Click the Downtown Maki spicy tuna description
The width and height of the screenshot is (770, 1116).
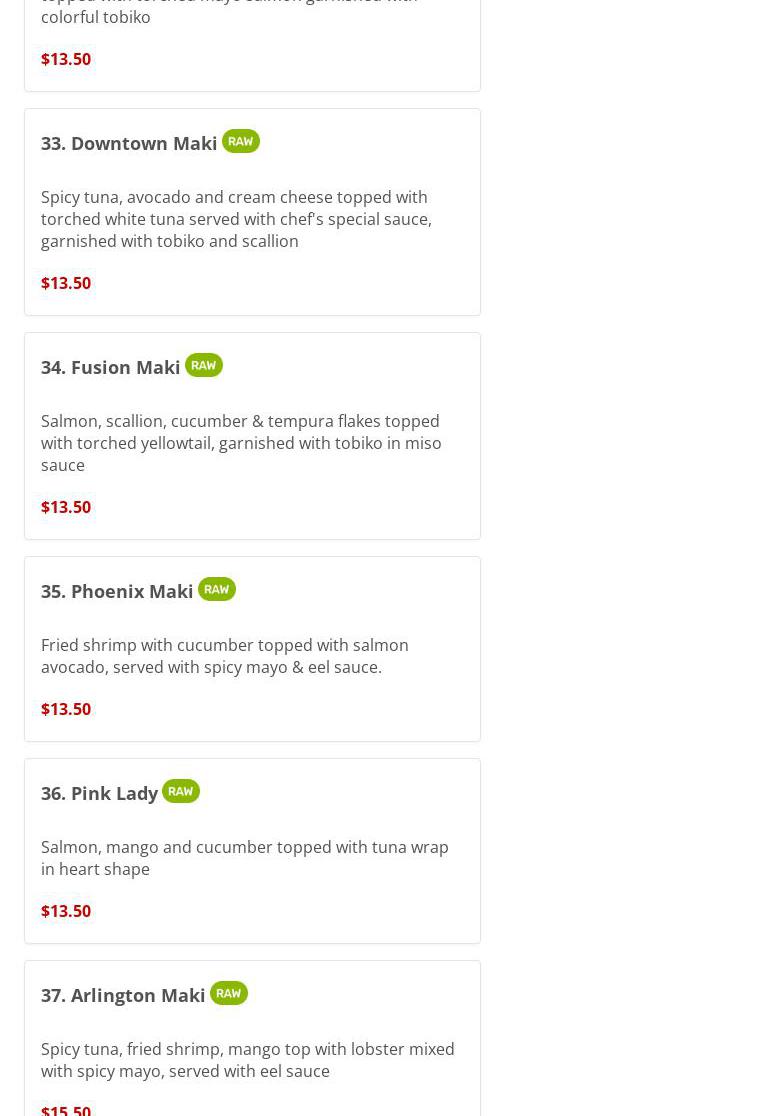236,219
